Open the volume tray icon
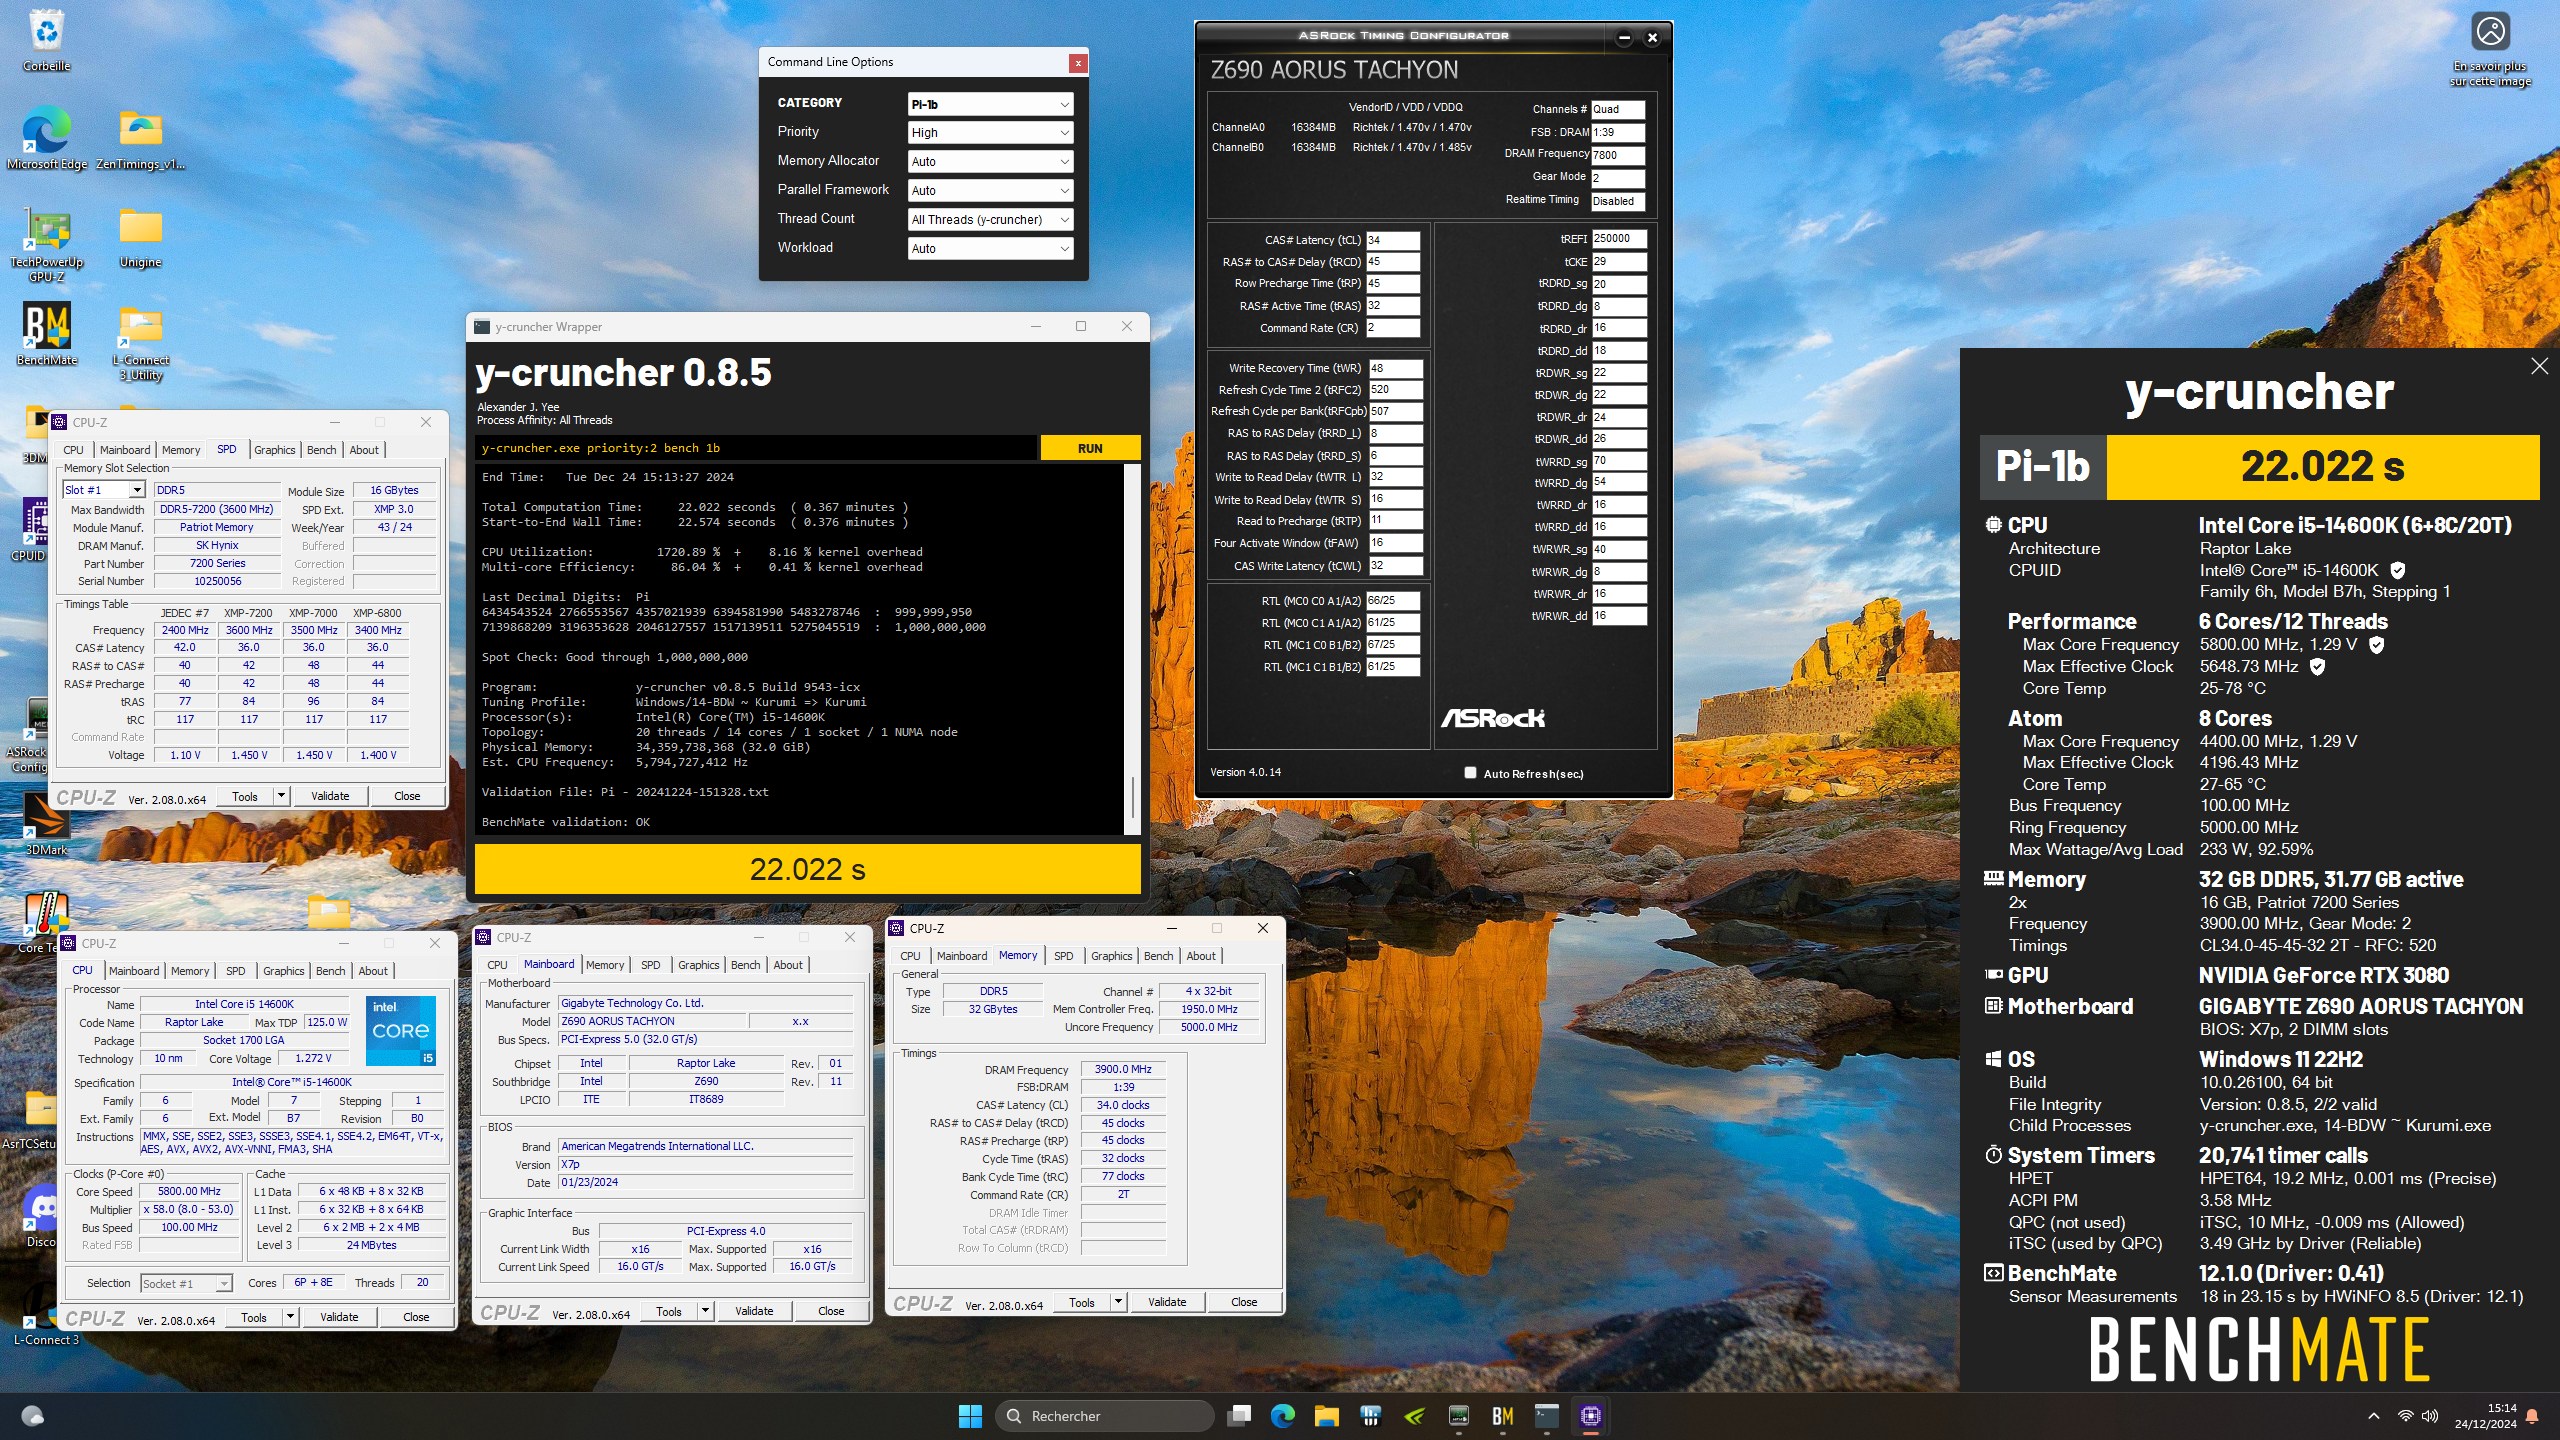Screen dimensions: 2560x1440 2431,1416
